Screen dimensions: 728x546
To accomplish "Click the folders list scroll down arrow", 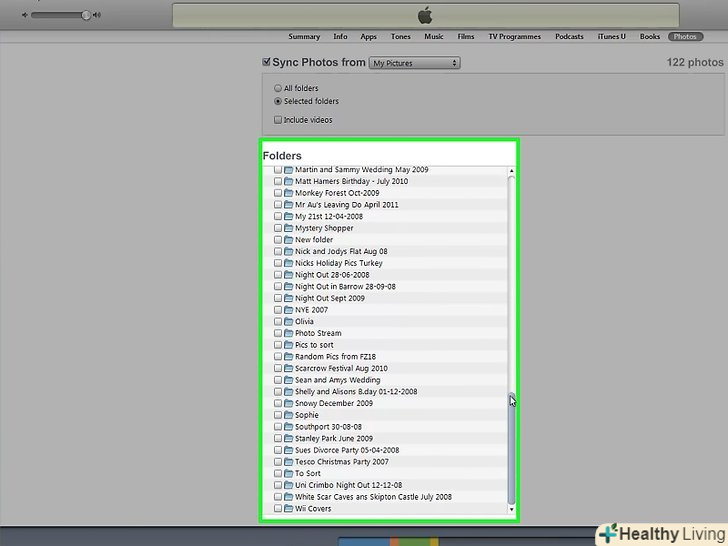I will (x=512, y=509).
